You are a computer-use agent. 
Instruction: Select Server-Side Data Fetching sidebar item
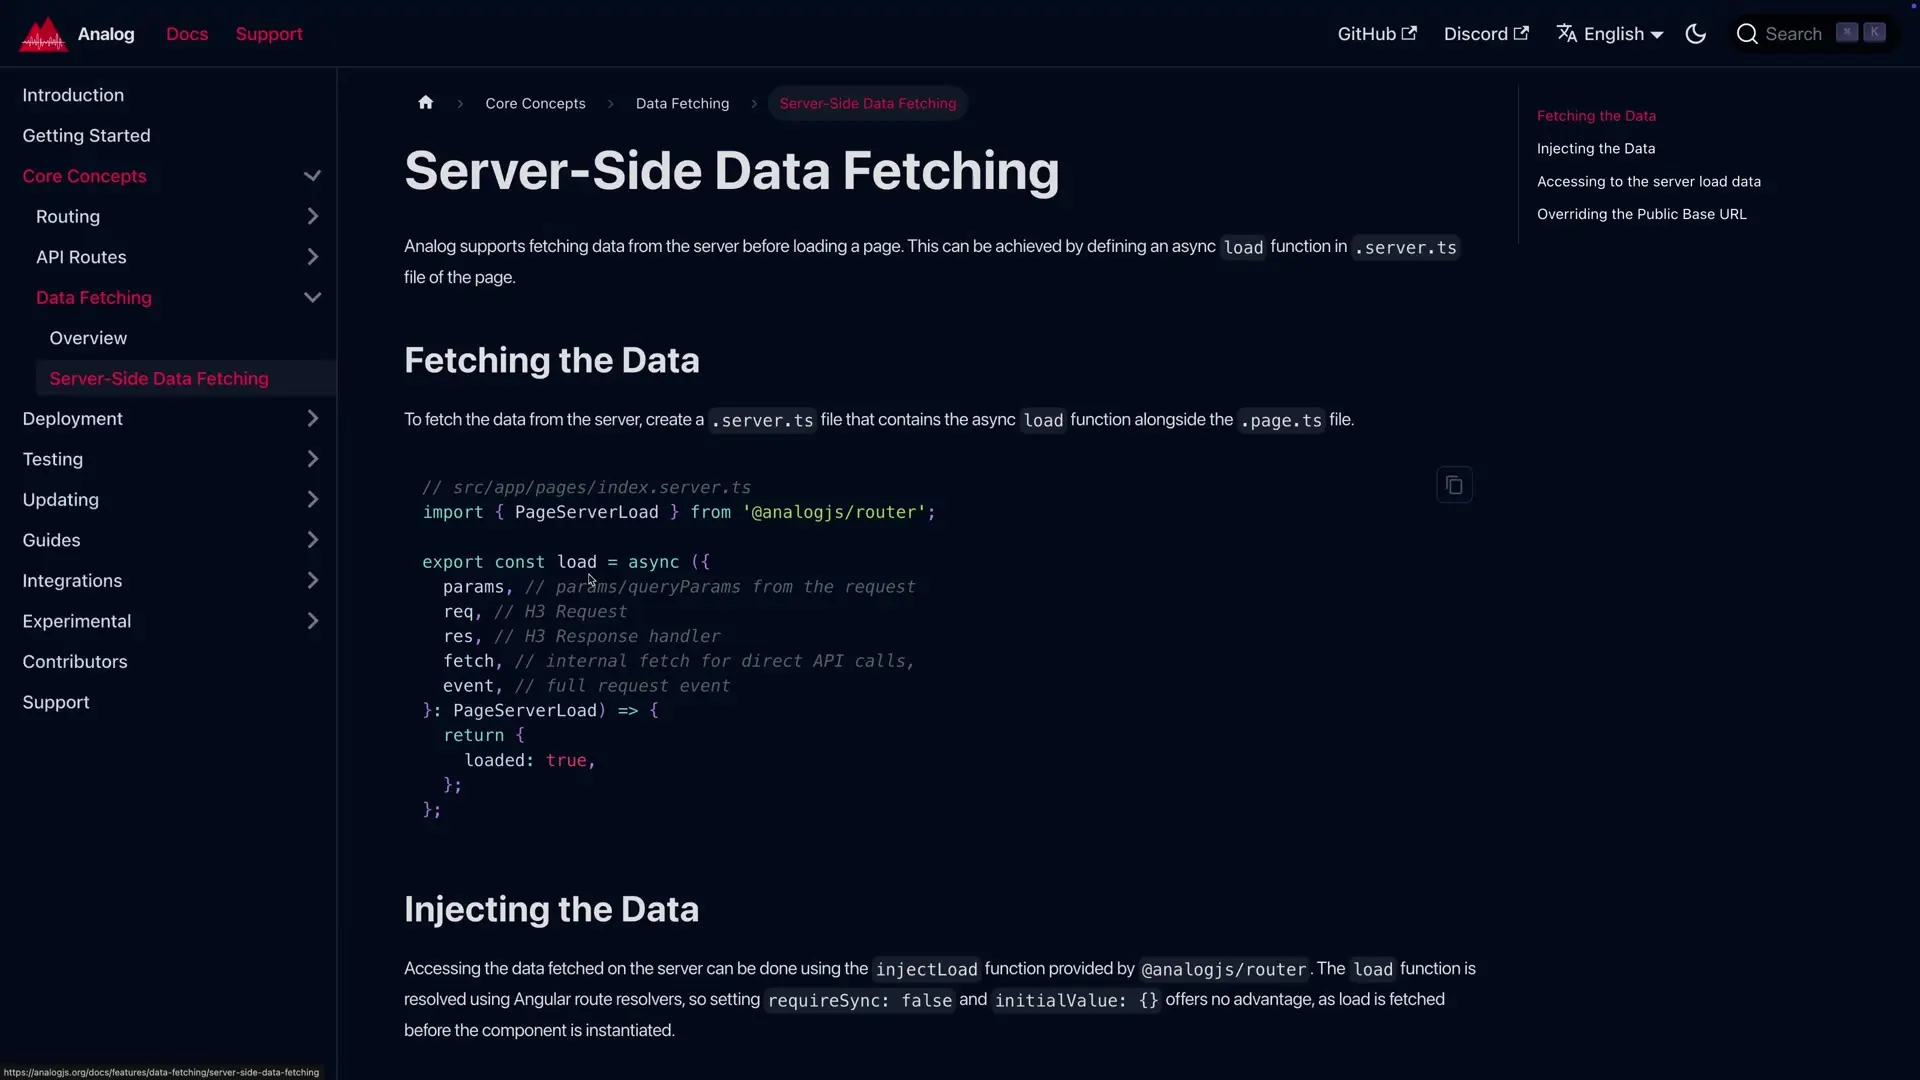point(159,379)
